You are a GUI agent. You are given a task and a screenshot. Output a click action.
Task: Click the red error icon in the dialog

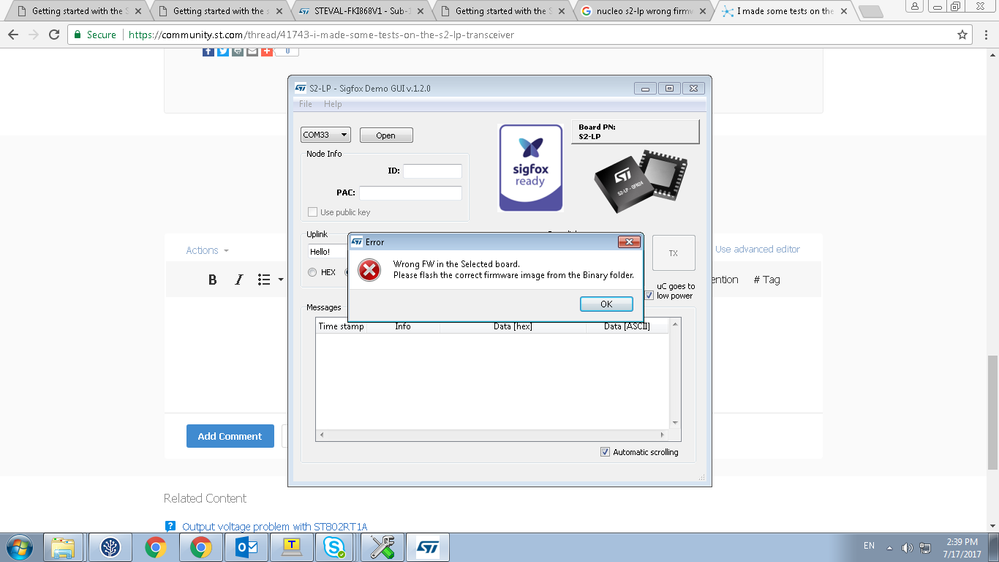click(x=369, y=270)
